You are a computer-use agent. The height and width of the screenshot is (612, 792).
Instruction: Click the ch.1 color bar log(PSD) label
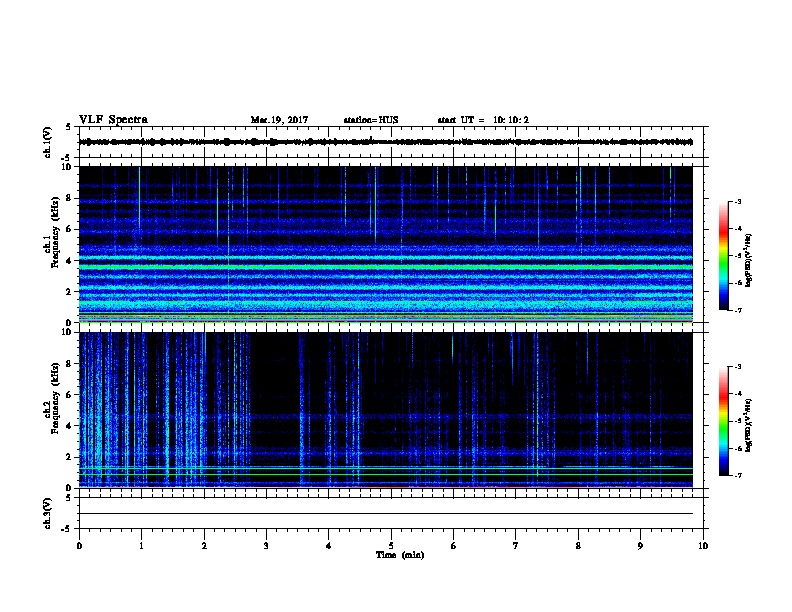pos(748,261)
